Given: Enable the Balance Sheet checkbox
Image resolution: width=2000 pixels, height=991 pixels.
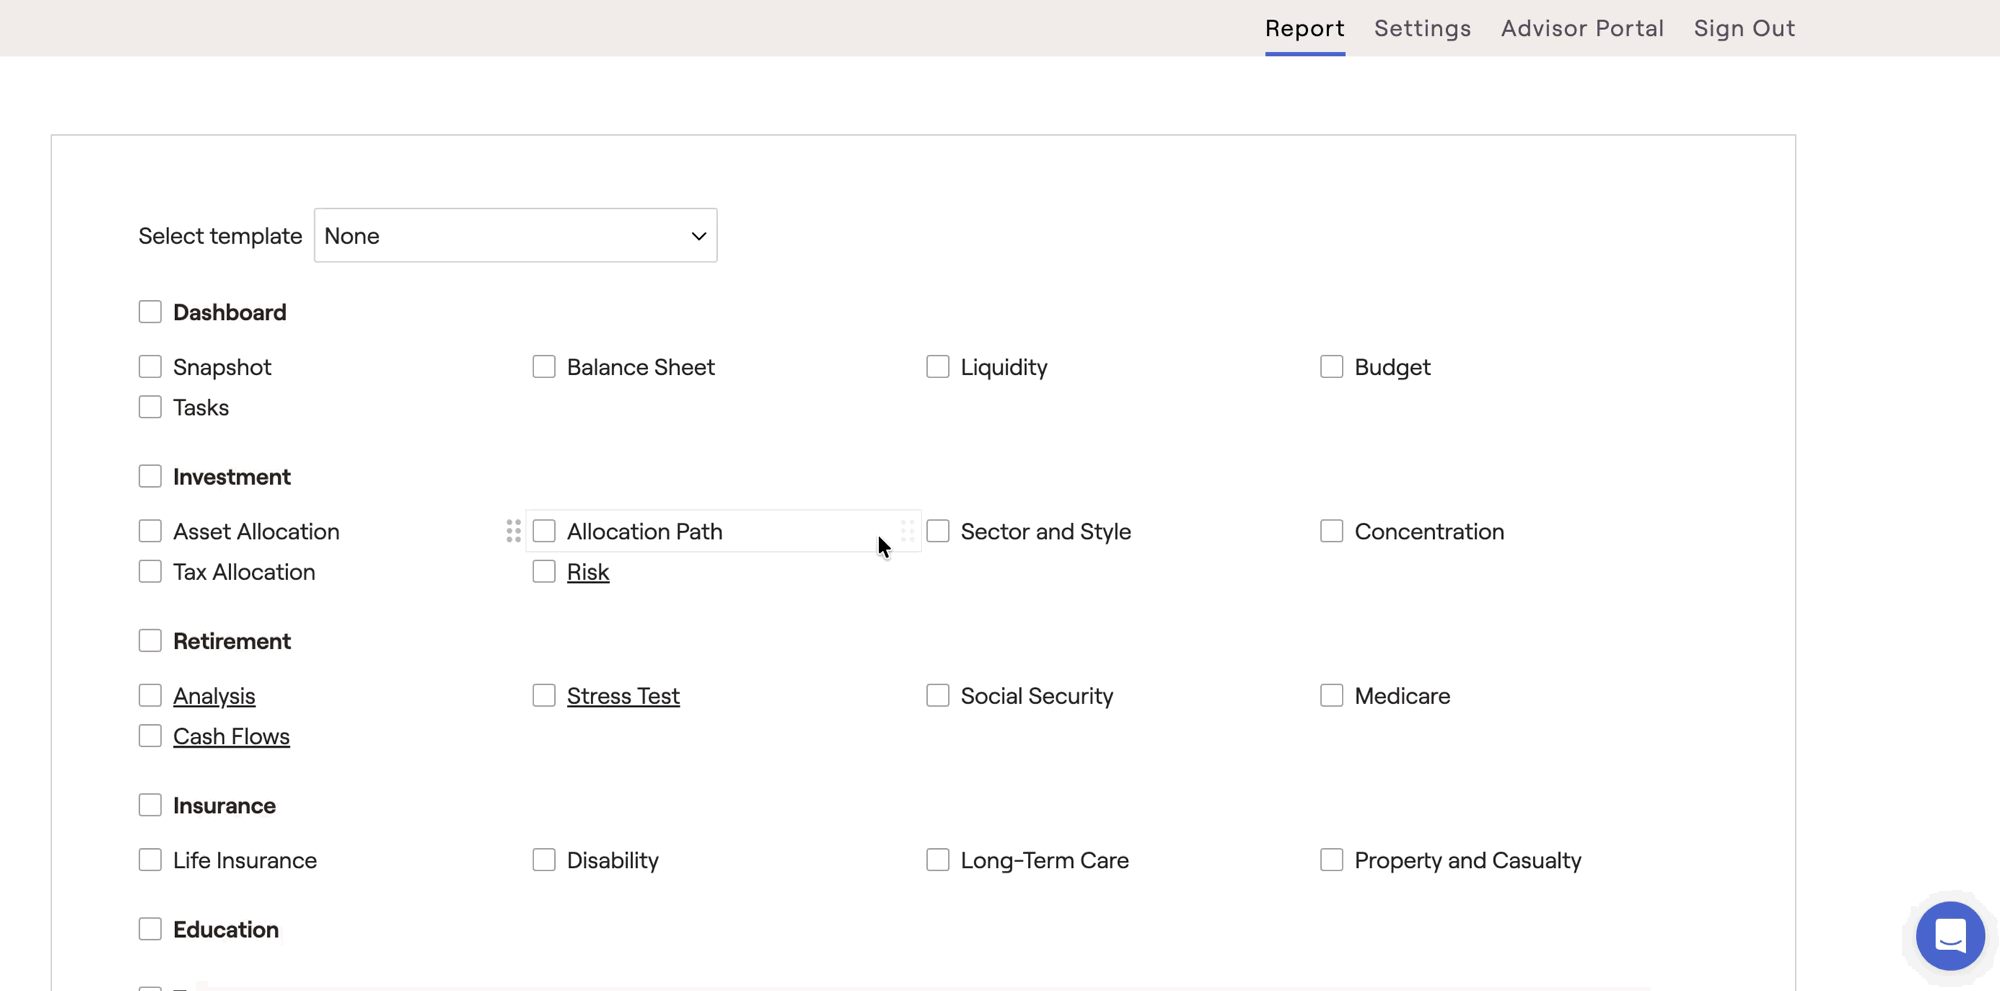Looking at the screenshot, I should (544, 367).
